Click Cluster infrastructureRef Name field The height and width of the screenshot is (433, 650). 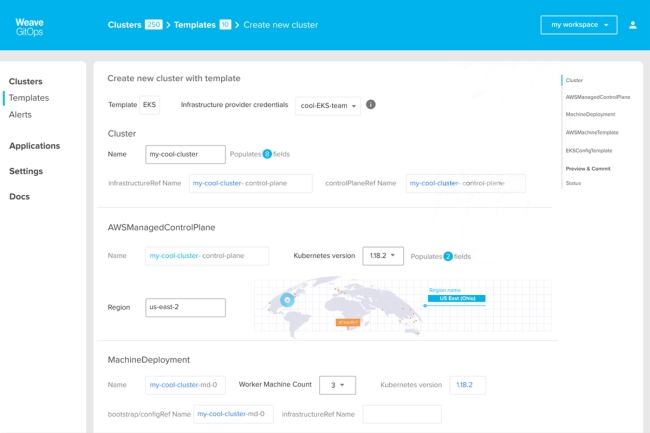click(x=251, y=184)
